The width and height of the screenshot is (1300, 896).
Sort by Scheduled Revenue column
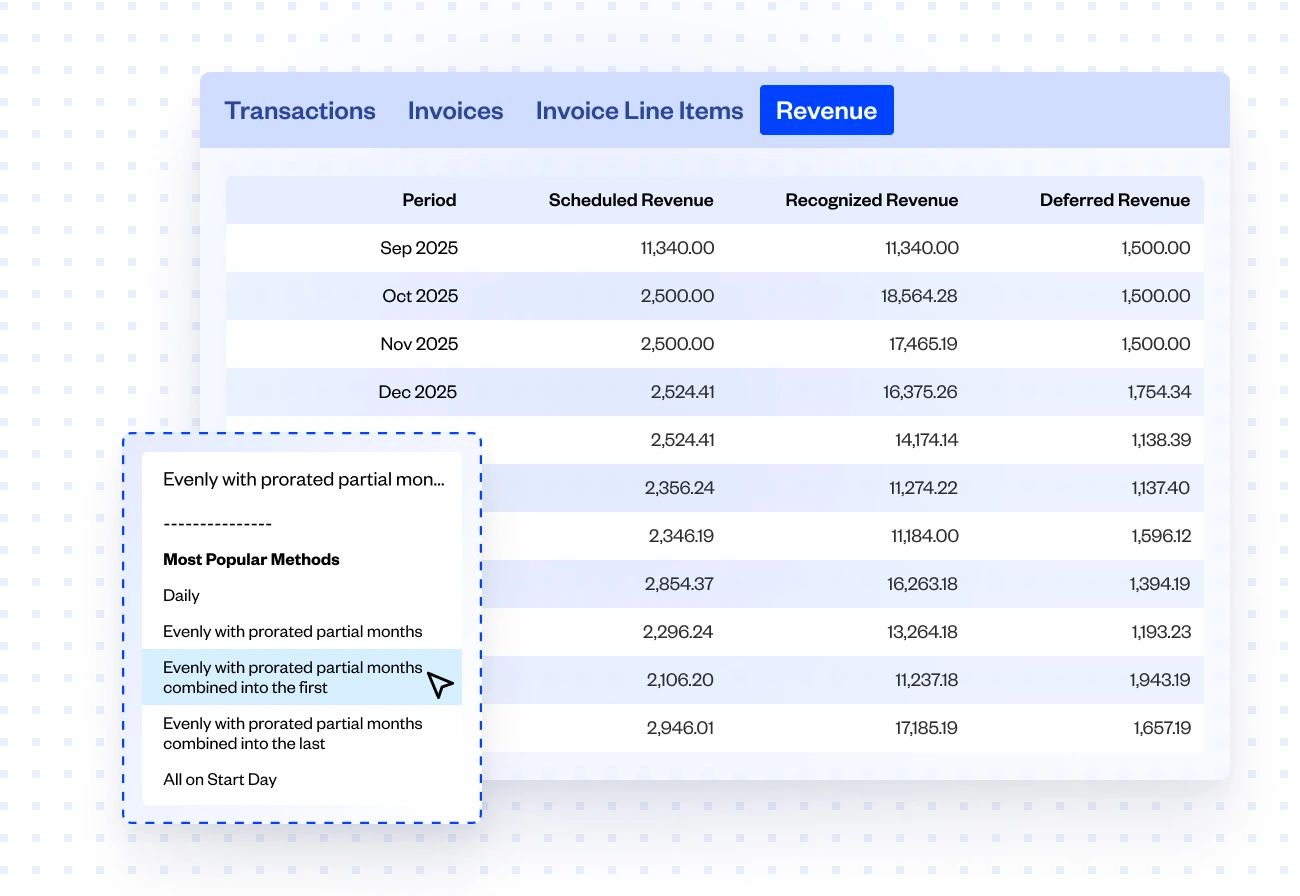[630, 200]
